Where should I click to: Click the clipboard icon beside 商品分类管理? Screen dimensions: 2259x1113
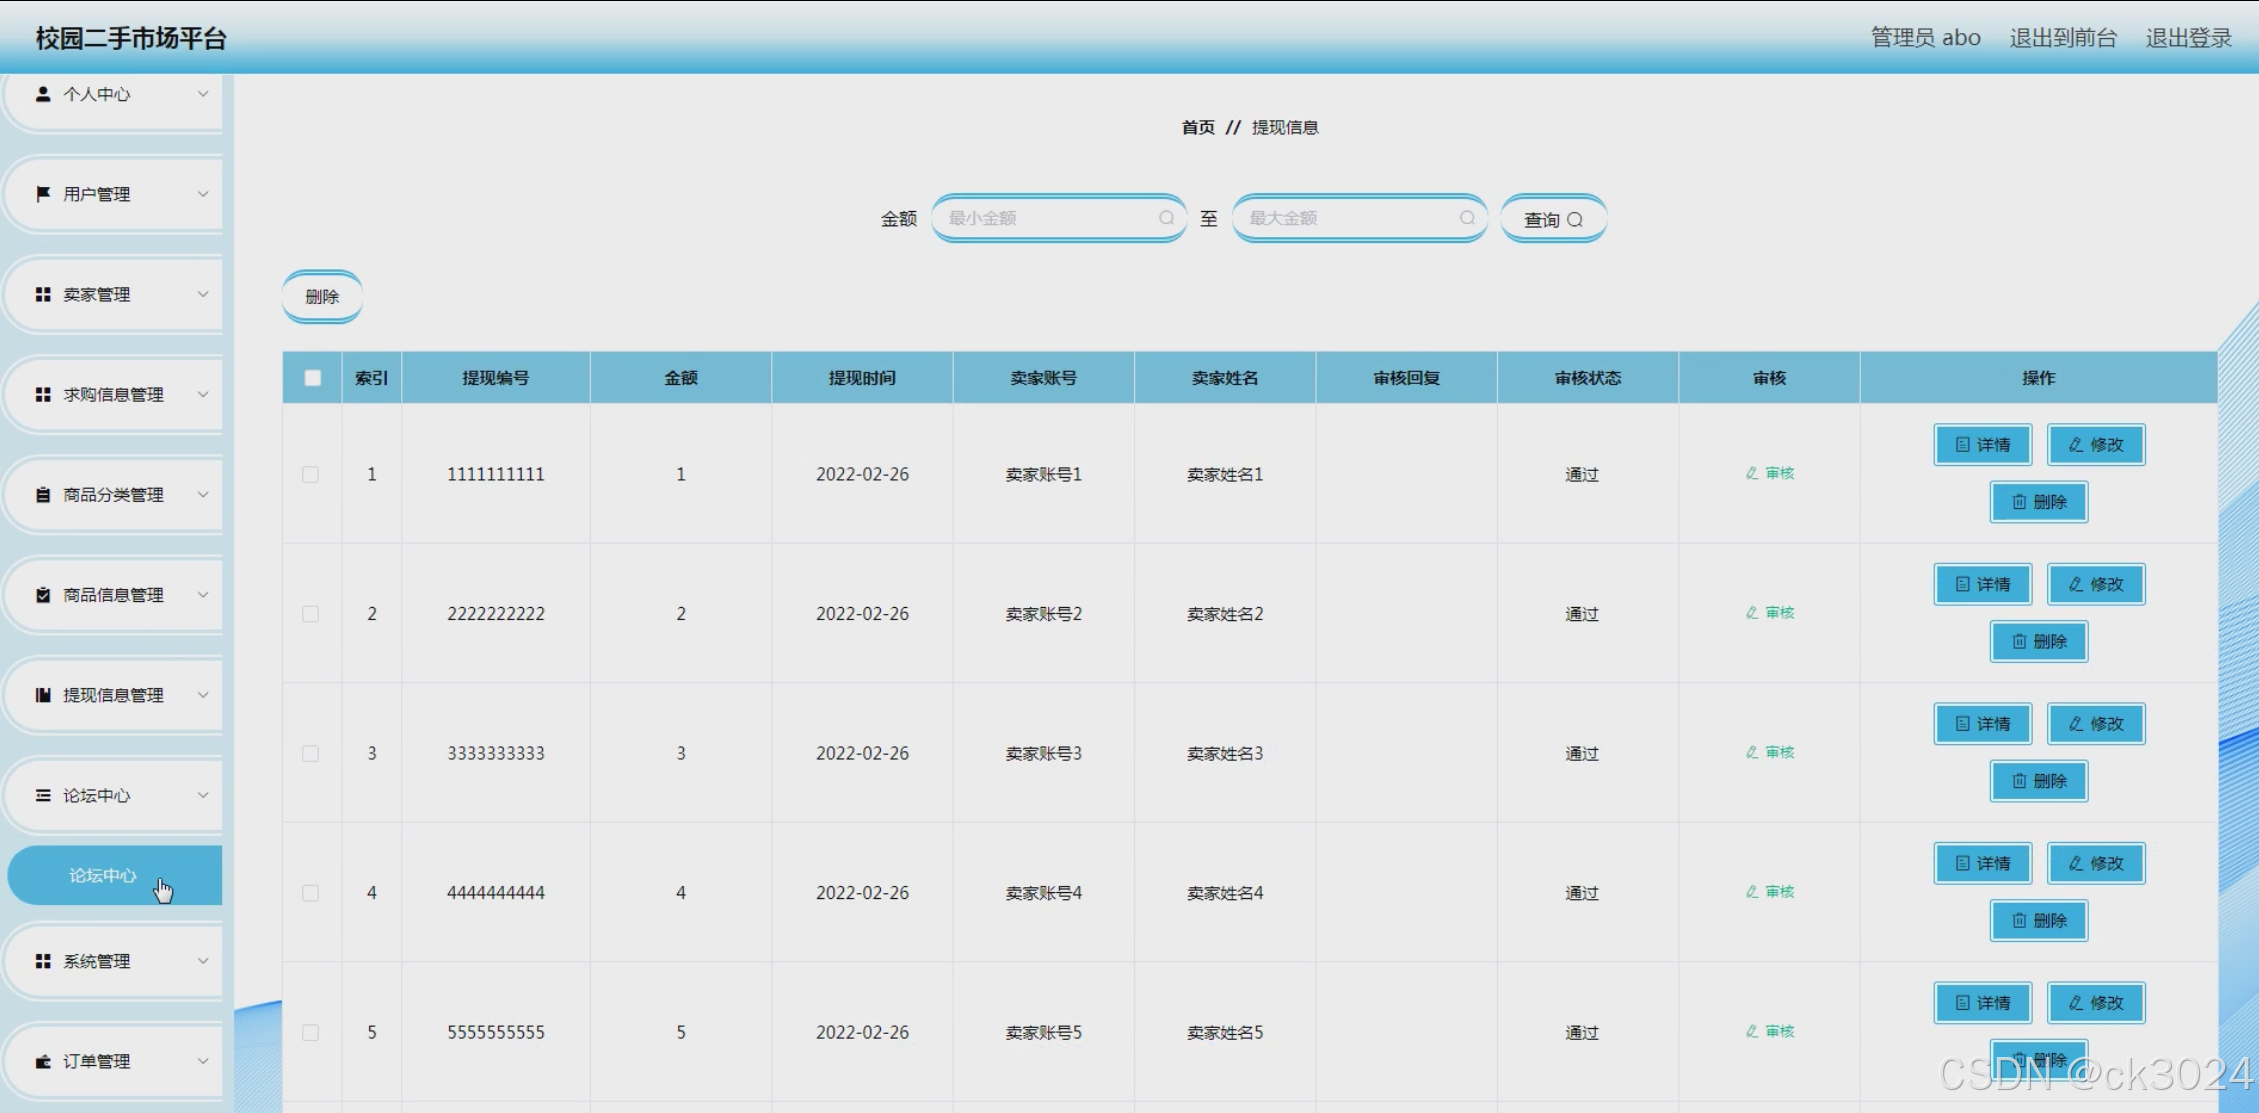point(43,495)
